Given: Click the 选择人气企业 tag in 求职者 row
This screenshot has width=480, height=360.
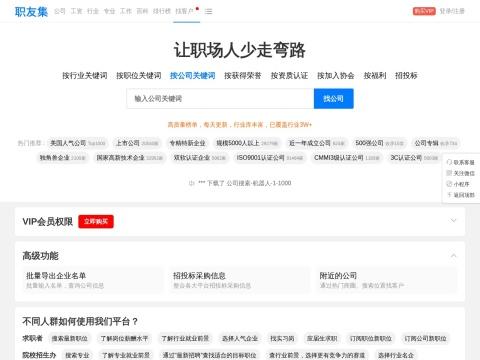Looking at the screenshot, I should point(240,339).
